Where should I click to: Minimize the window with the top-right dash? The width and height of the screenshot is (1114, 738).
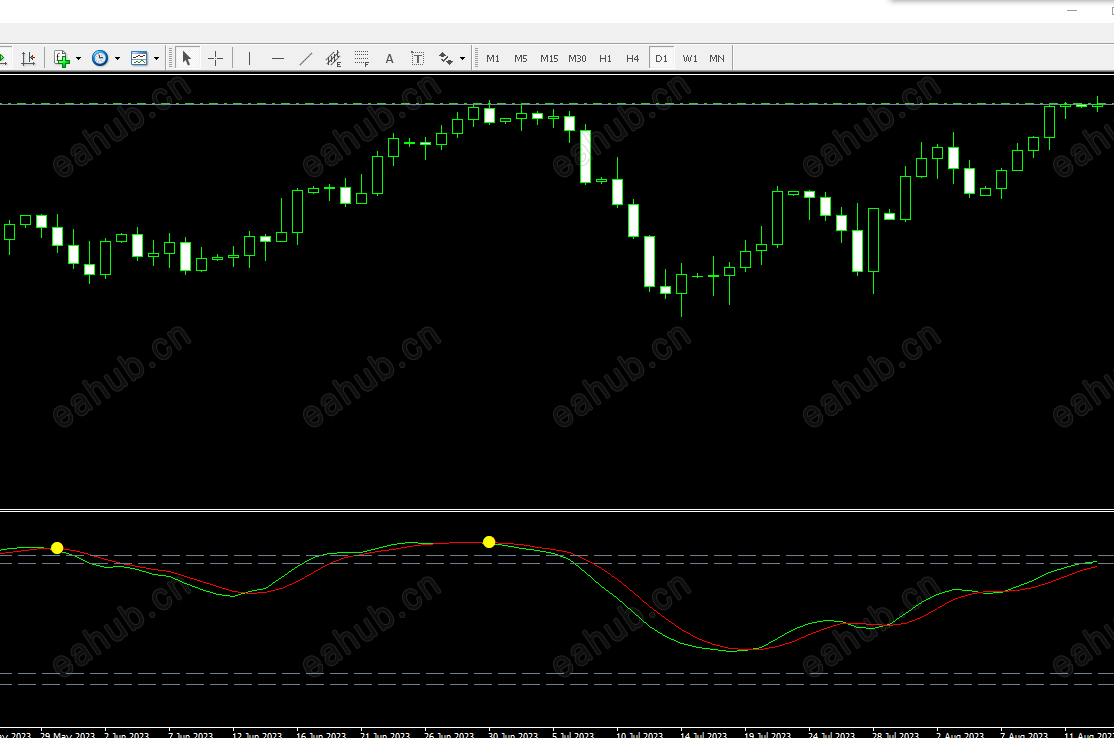1073,11
